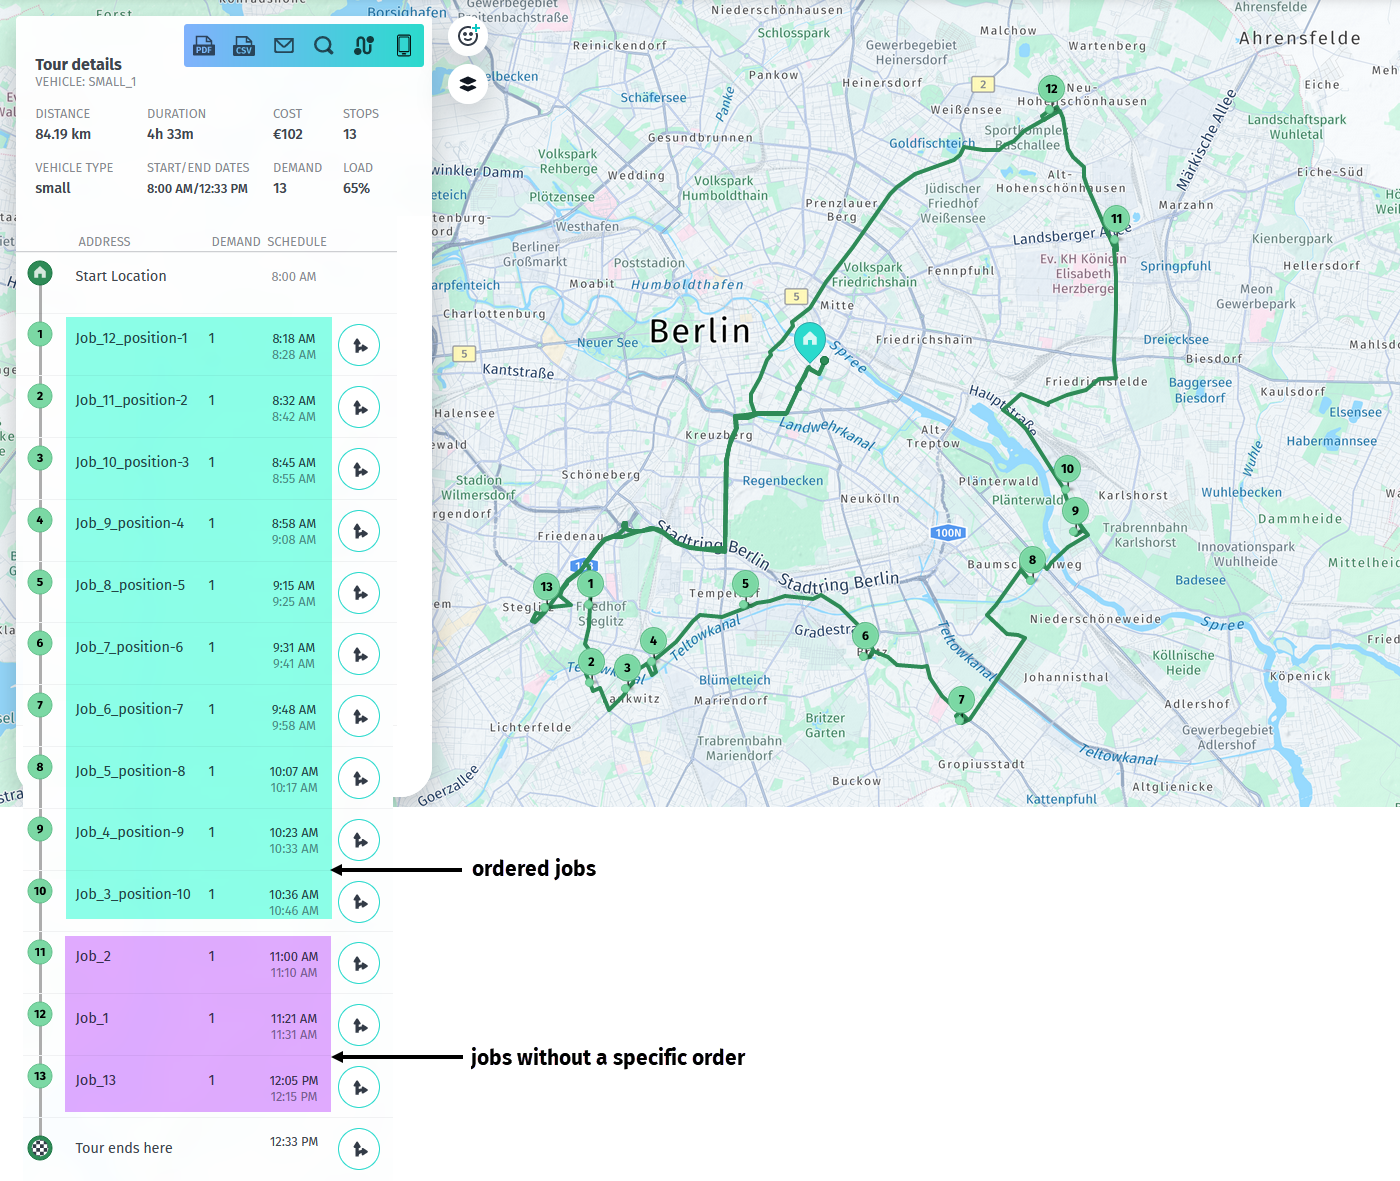The height and width of the screenshot is (1181, 1400).
Task: Click the 65% load value
Action: pos(356,188)
